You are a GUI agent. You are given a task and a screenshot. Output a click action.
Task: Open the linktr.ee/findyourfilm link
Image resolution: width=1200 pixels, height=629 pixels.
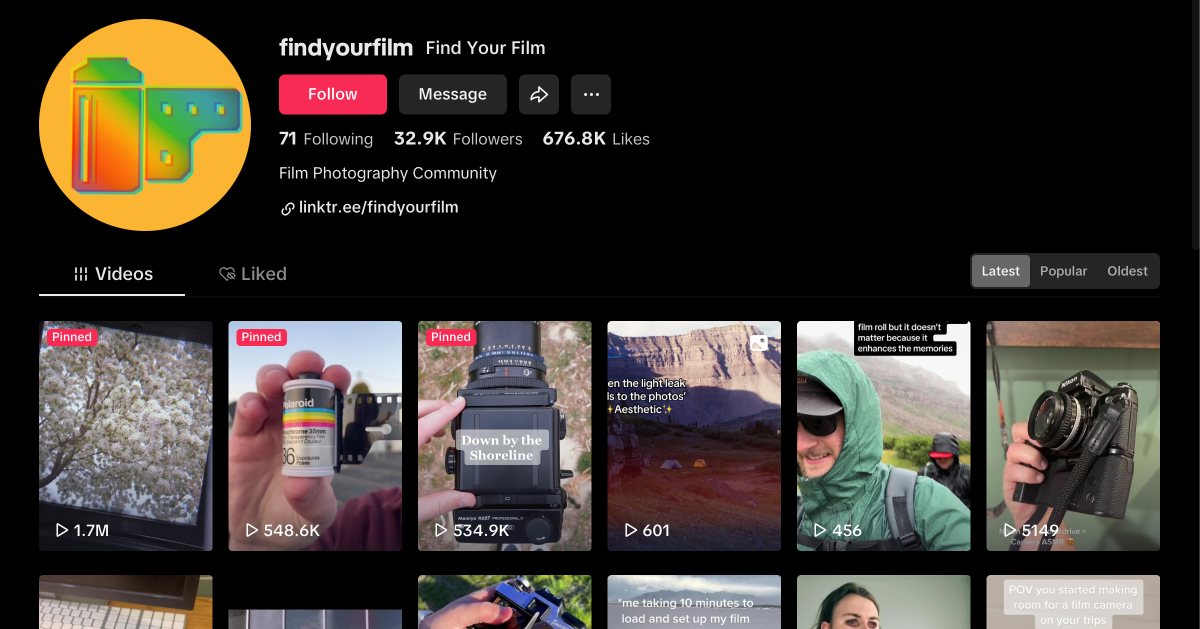coord(378,207)
